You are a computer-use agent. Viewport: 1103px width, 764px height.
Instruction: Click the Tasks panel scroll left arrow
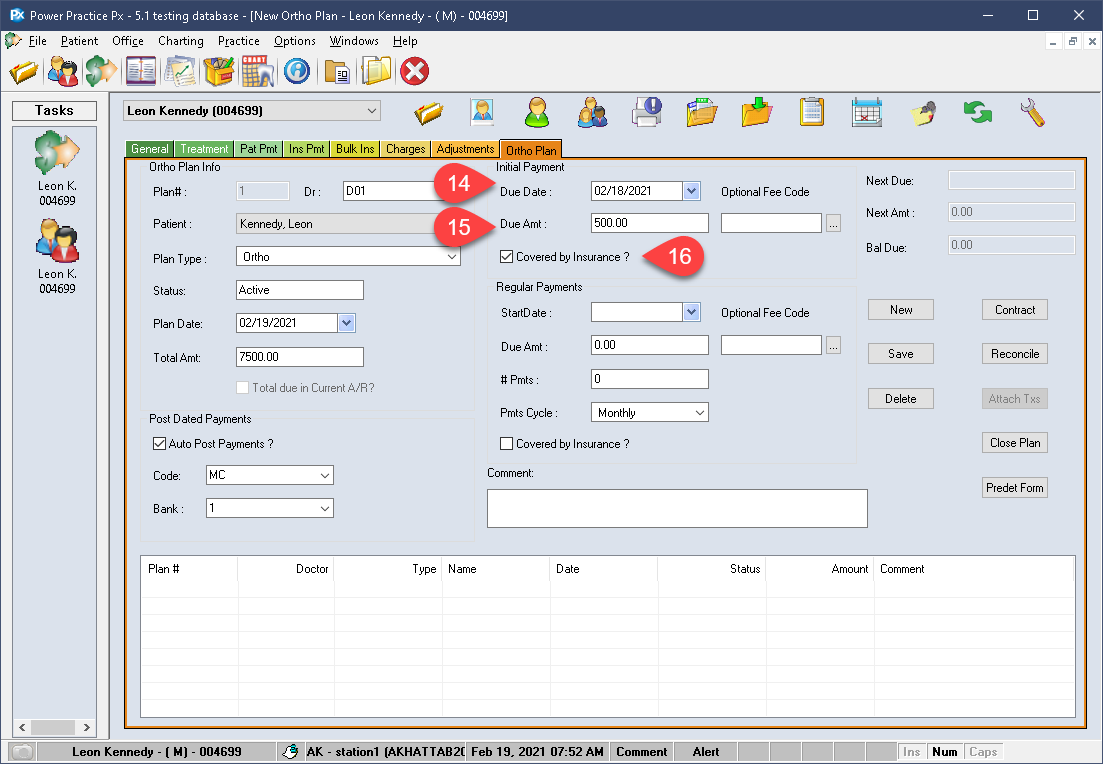pyautogui.click(x=22, y=727)
